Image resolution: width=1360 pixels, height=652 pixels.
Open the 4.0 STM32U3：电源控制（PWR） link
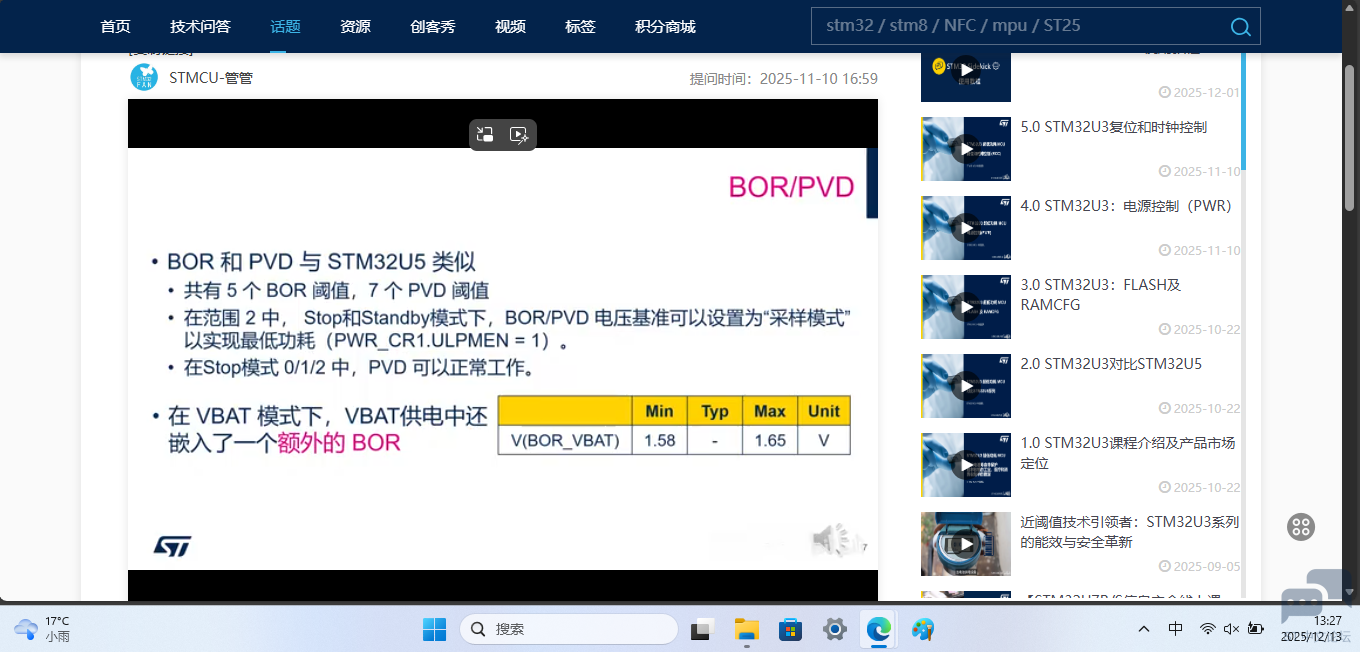click(1126, 206)
